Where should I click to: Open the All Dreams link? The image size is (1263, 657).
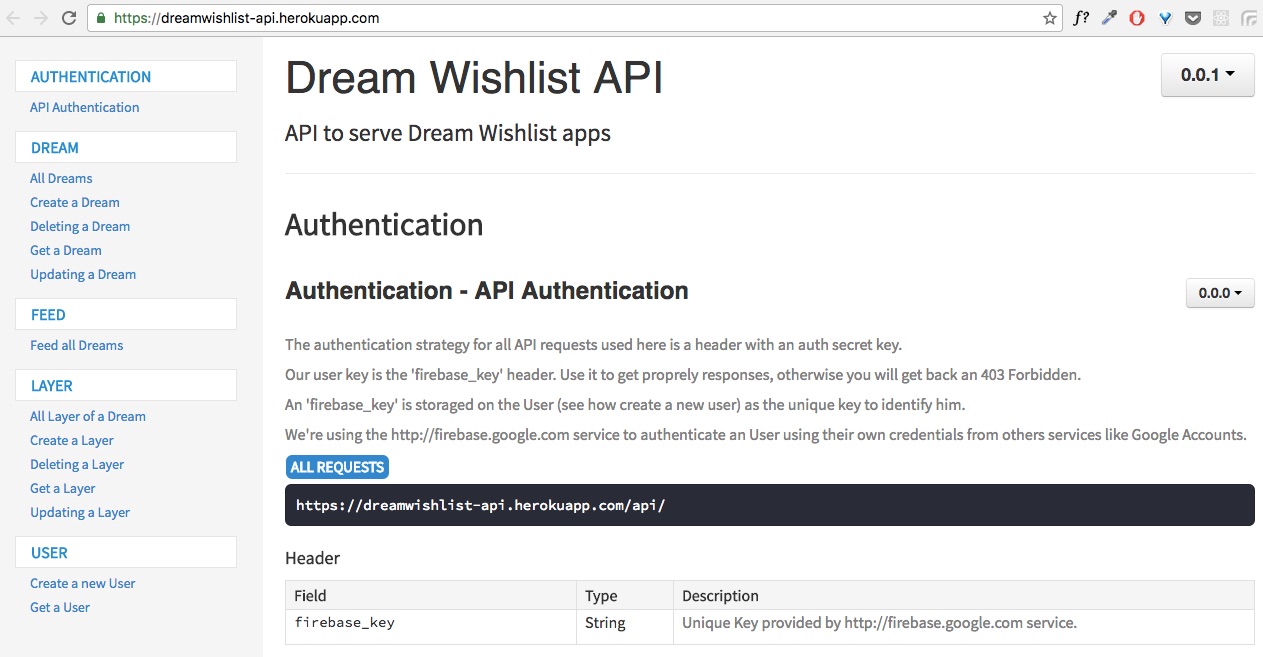coord(61,178)
